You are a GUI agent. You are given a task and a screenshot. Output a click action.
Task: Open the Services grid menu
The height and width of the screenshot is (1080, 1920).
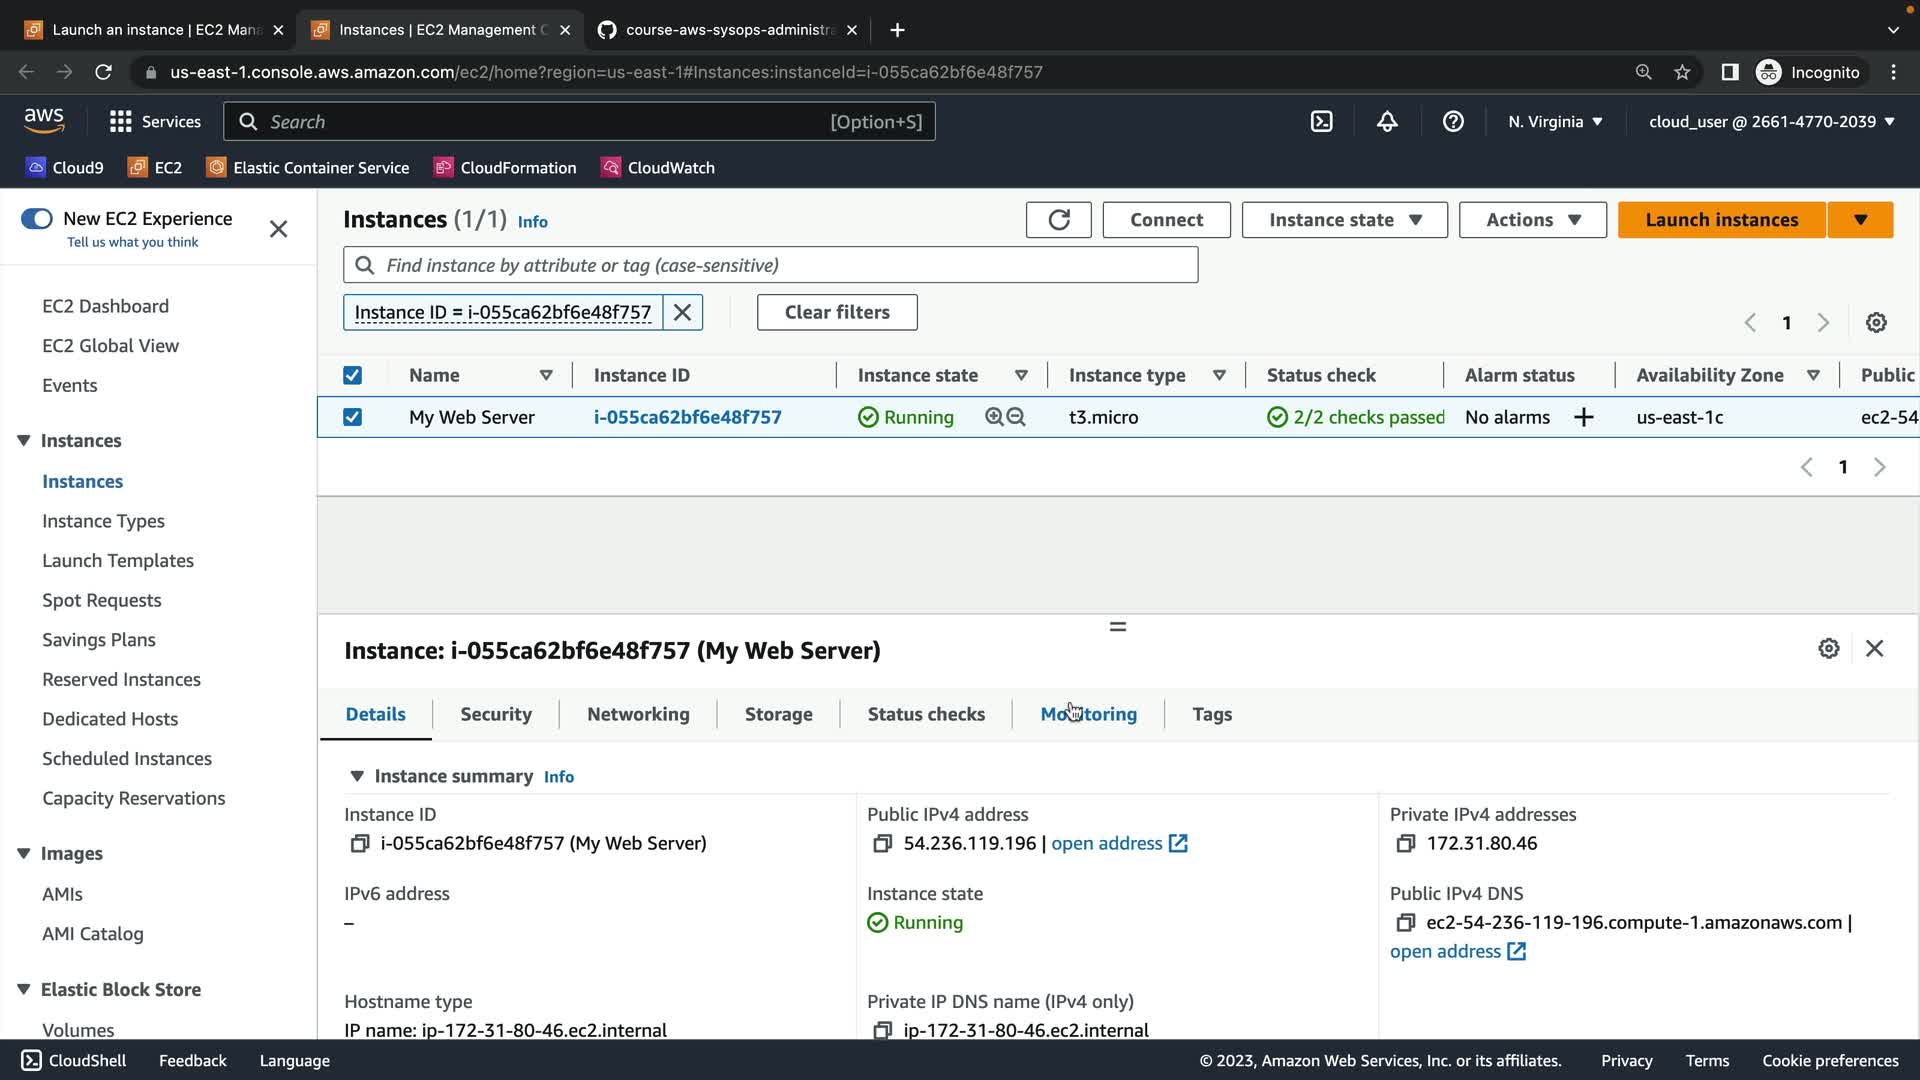(121, 122)
